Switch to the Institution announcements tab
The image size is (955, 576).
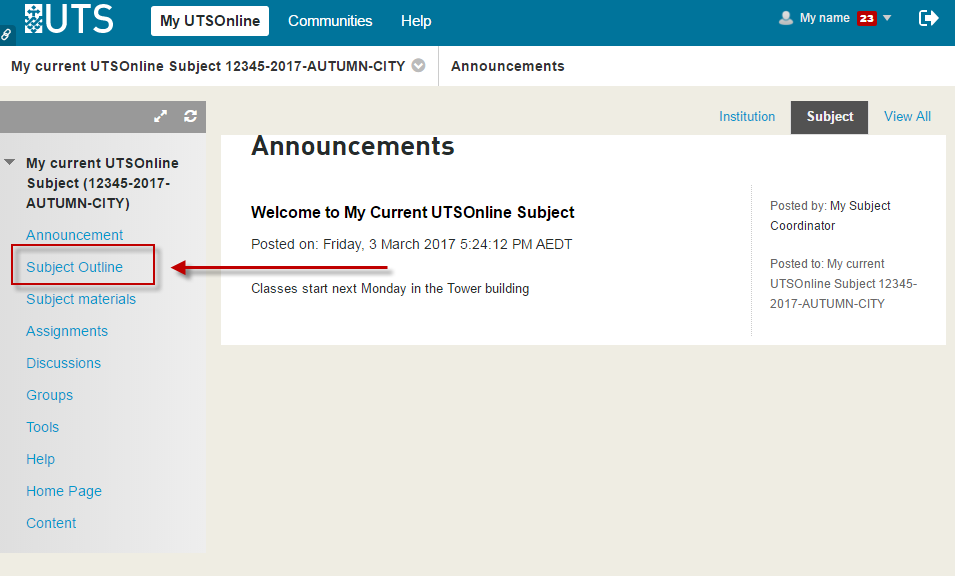pos(747,116)
